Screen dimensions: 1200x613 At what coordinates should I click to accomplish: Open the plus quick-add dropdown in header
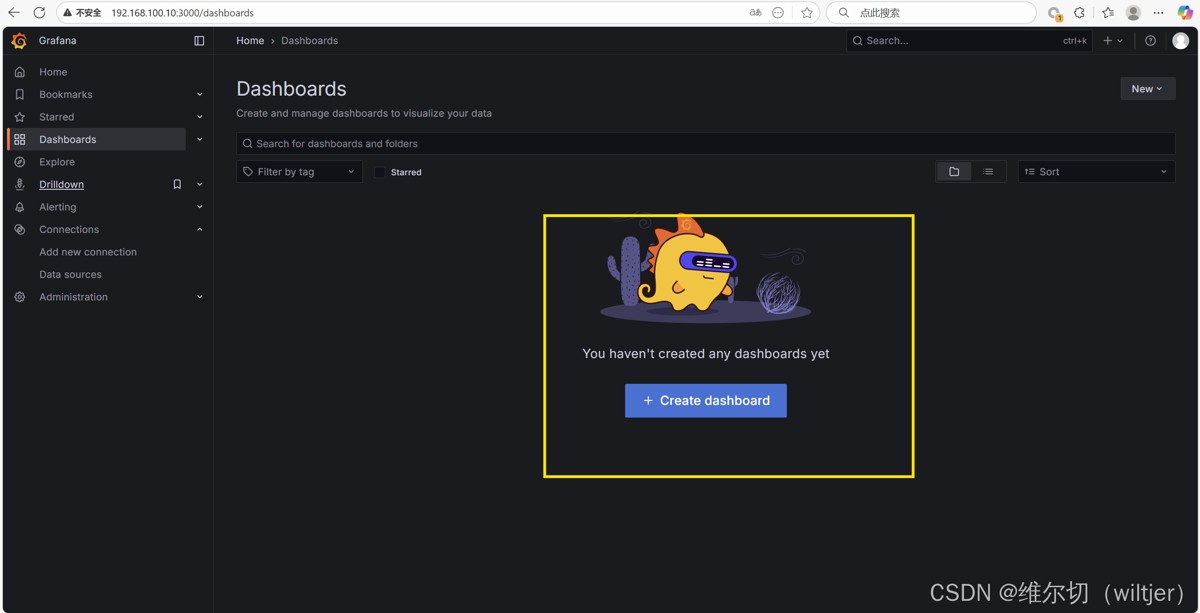(x=1113, y=41)
